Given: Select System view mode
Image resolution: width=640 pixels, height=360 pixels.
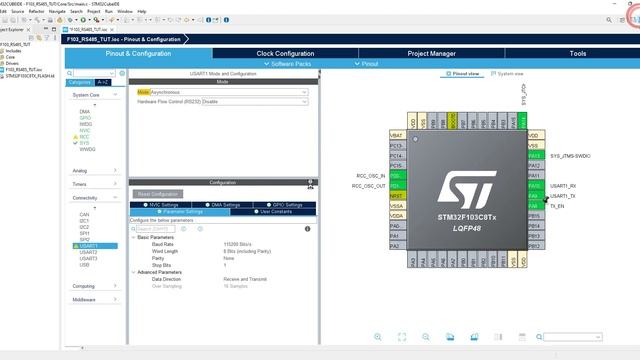Looking at the screenshot, I should [507, 73].
